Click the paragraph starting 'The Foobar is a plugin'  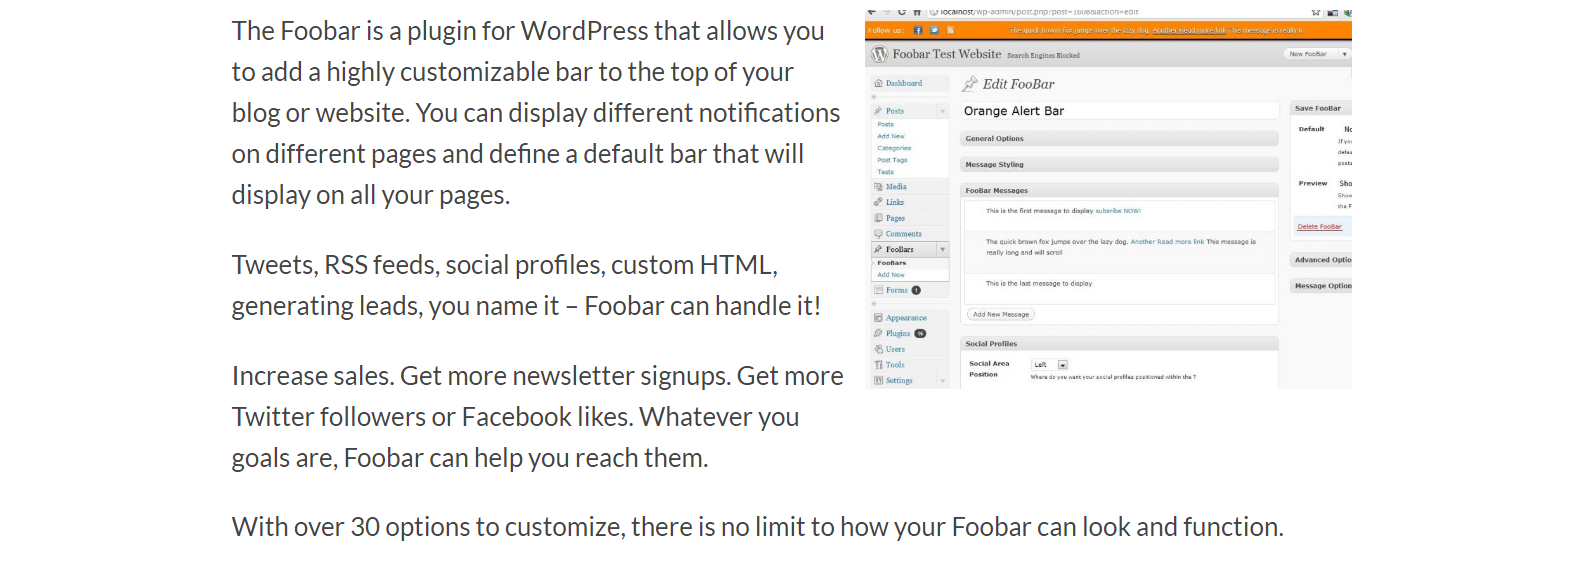[x=536, y=113]
